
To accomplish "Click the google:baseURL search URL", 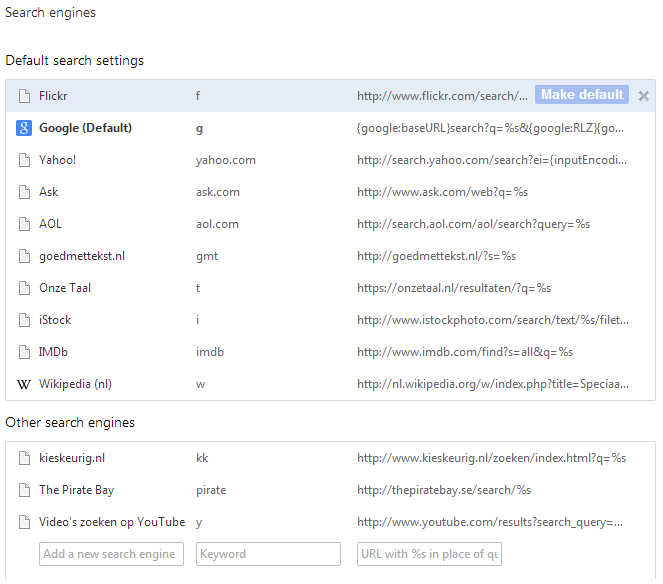I will click(x=490, y=128).
